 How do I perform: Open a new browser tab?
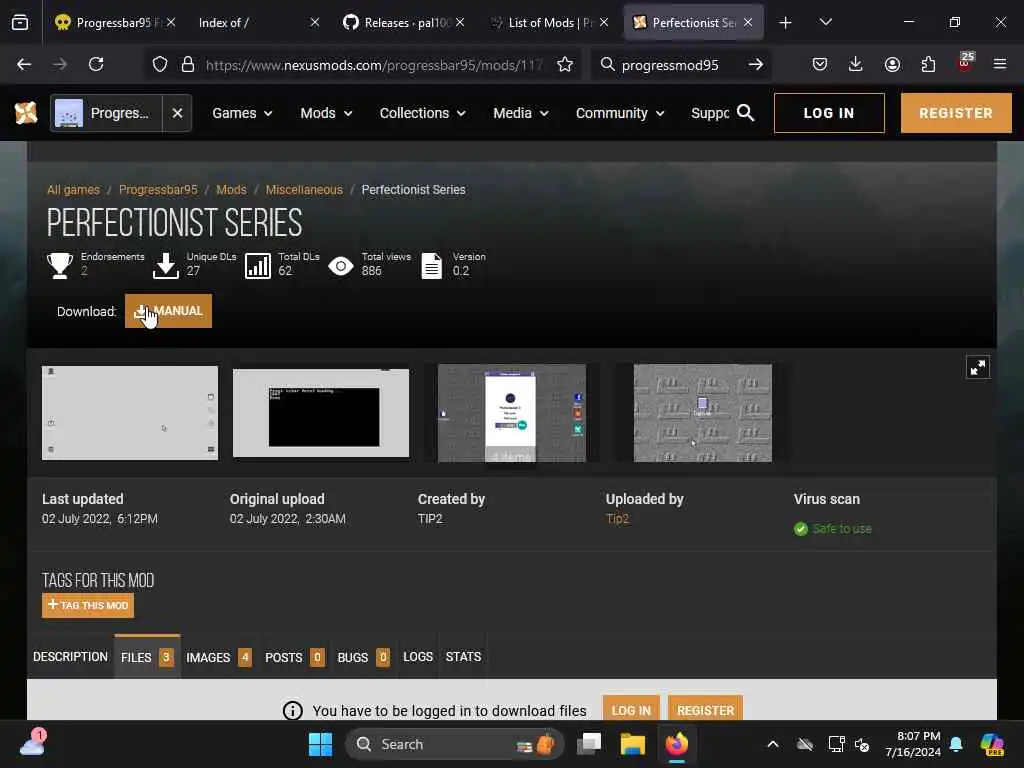click(786, 23)
